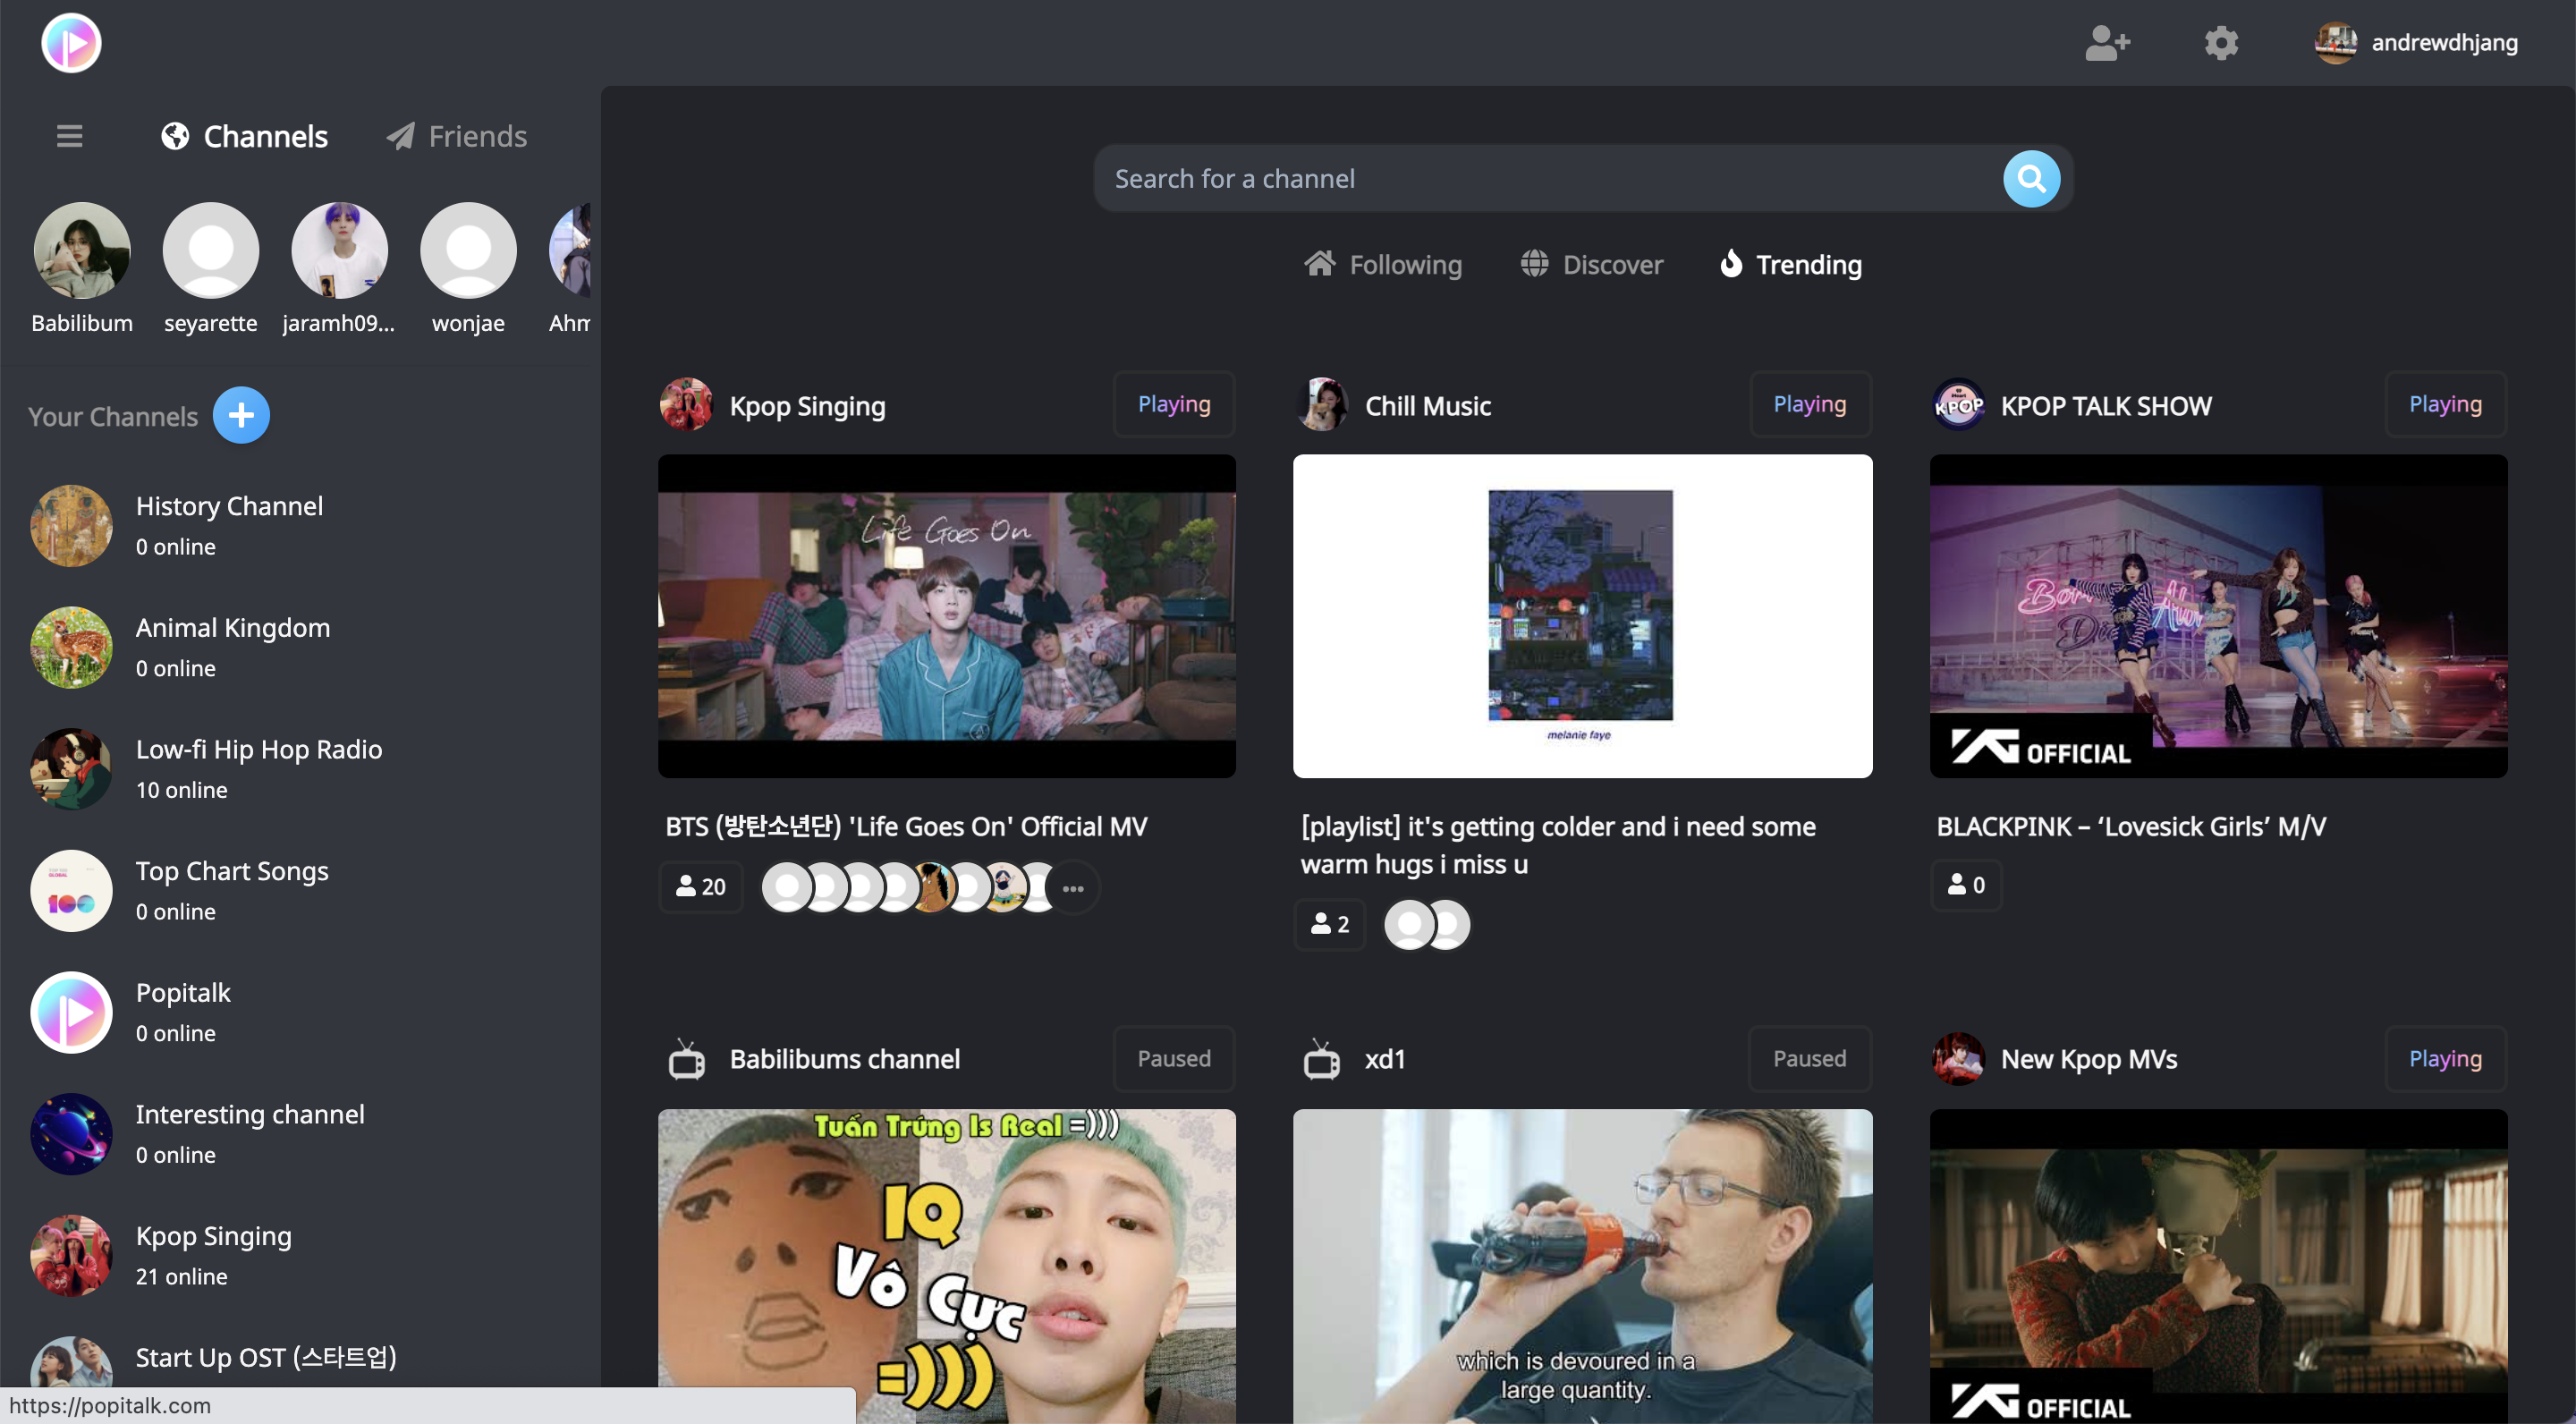Toggle the Playing badge on Chill Music
The image size is (2576, 1424).
pos(1810,404)
